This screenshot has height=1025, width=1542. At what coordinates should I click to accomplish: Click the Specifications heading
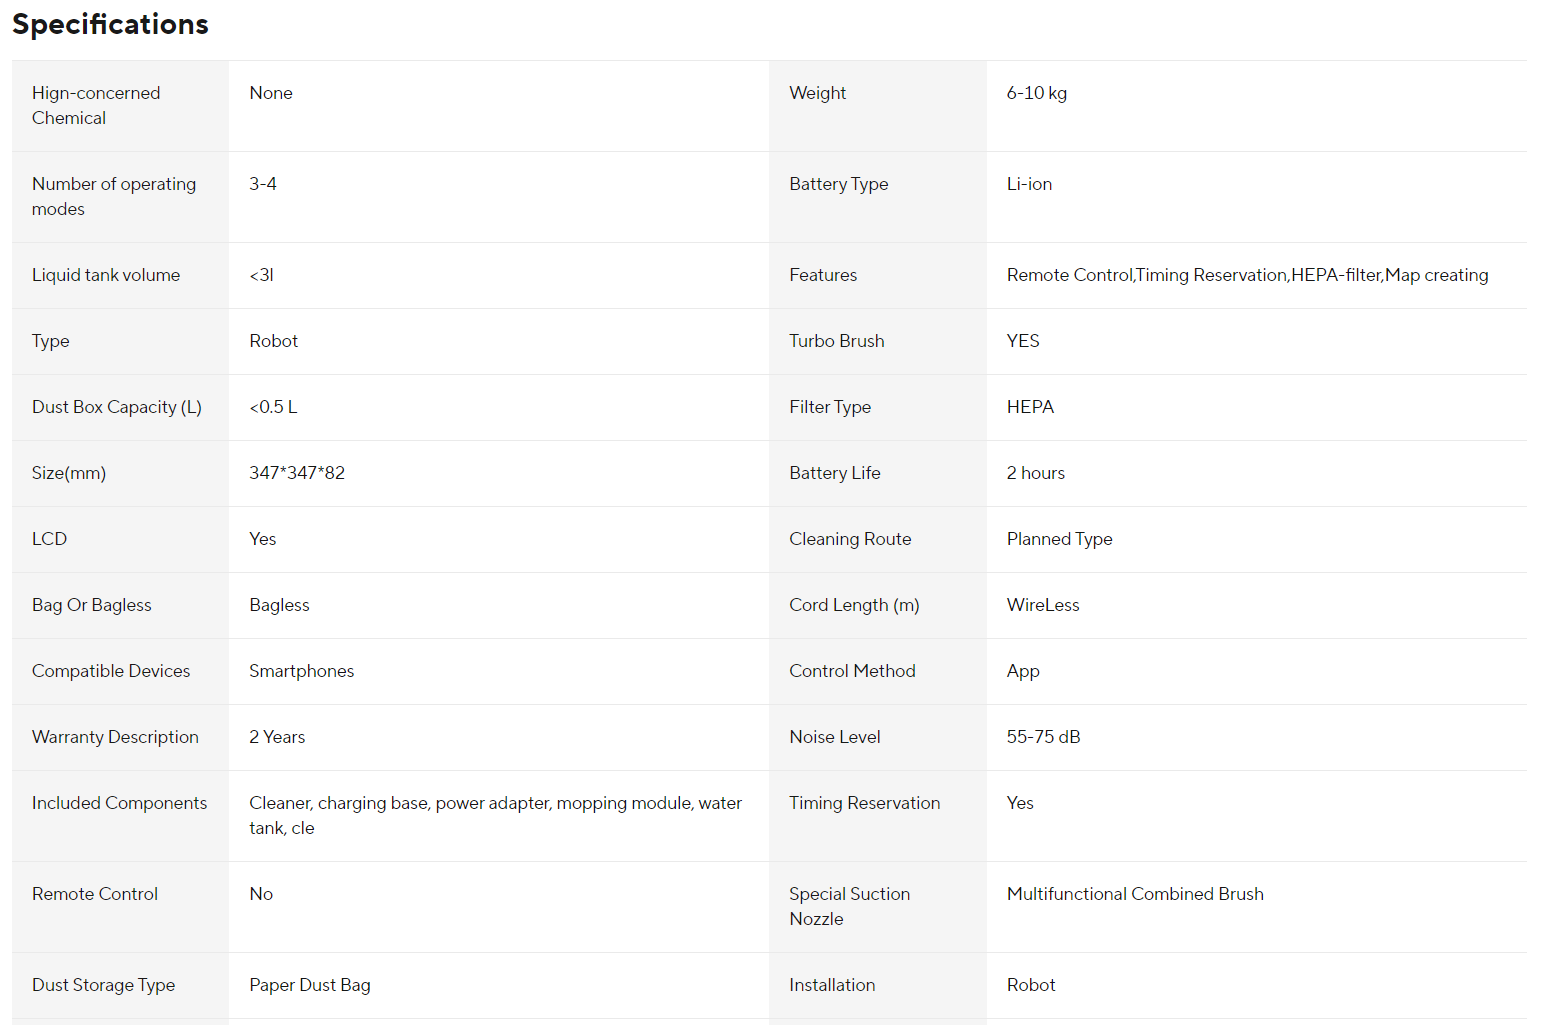[110, 24]
